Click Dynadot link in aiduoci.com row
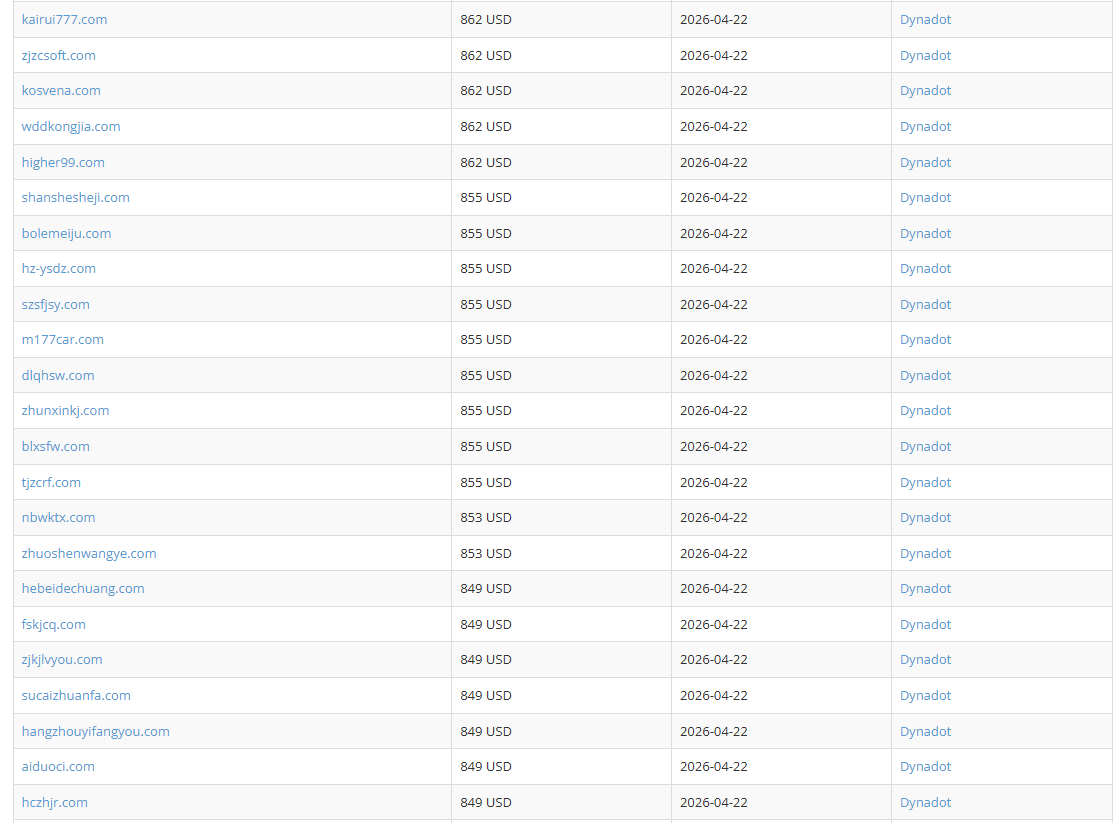 tap(925, 767)
